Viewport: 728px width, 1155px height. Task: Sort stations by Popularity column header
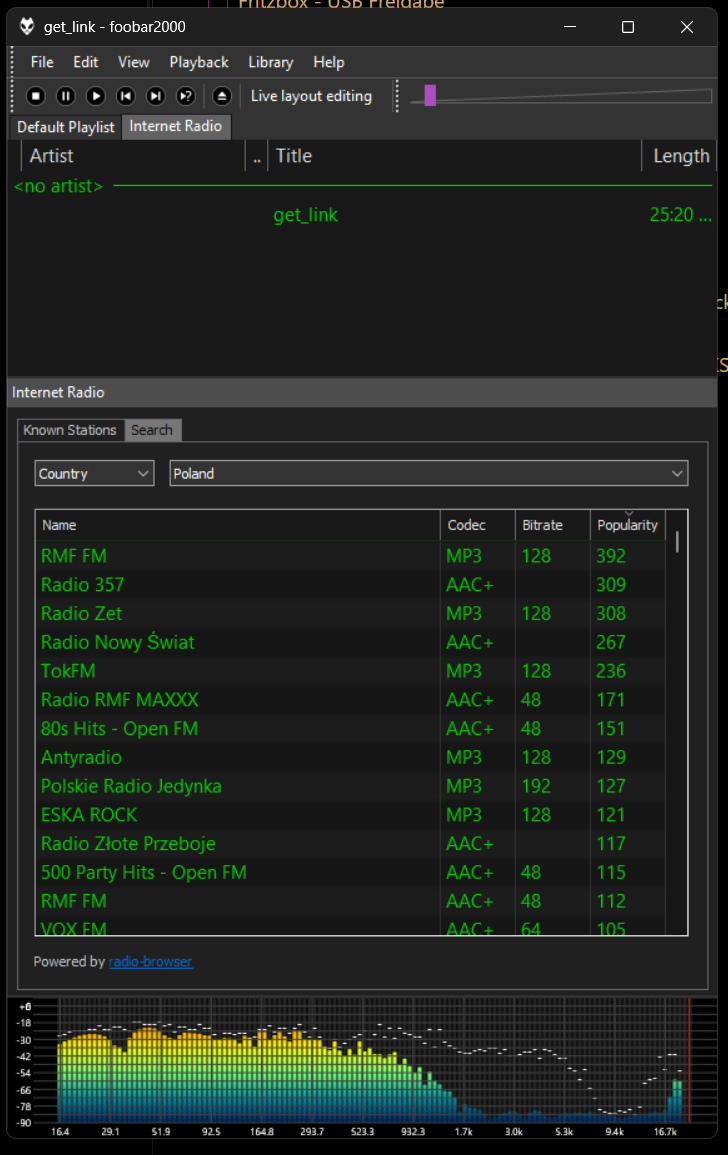tap(627, 525)
